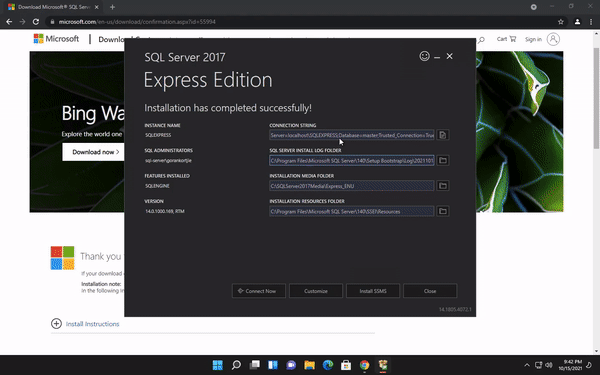Open the Cart link on Microsoft page
This screenshot has height=375, width=600.
pyautogui.click(x=506, y=39)
